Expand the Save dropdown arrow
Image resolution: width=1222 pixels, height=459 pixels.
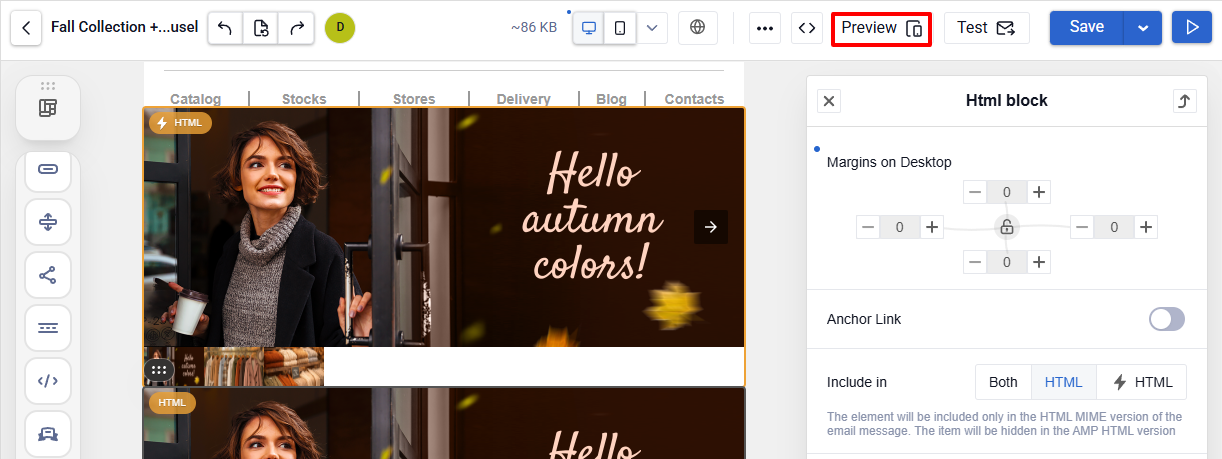click(1143, 28)
